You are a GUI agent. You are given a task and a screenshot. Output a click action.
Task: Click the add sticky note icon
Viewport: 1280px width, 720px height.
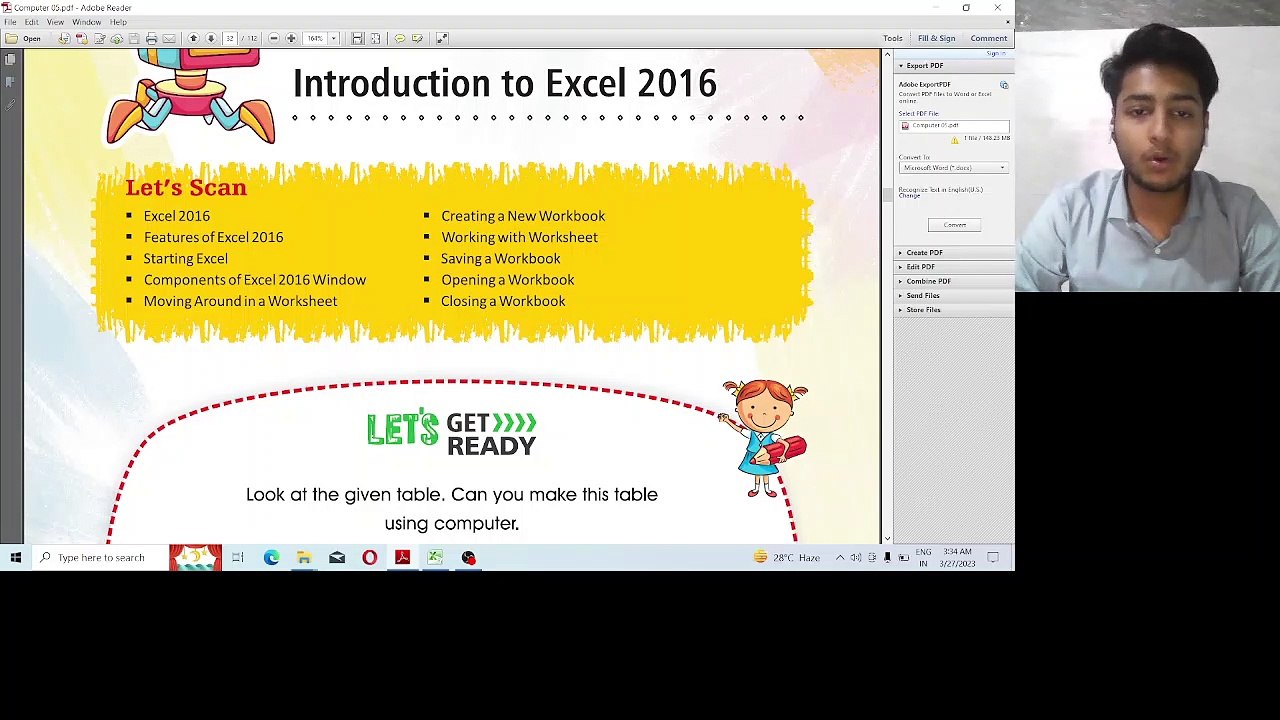click(x=399, y=38)
